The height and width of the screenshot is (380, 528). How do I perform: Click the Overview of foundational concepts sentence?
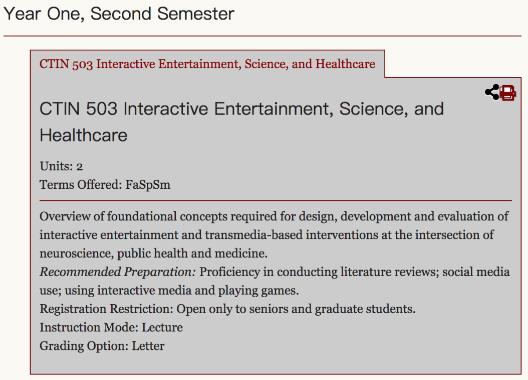point(274,235)
